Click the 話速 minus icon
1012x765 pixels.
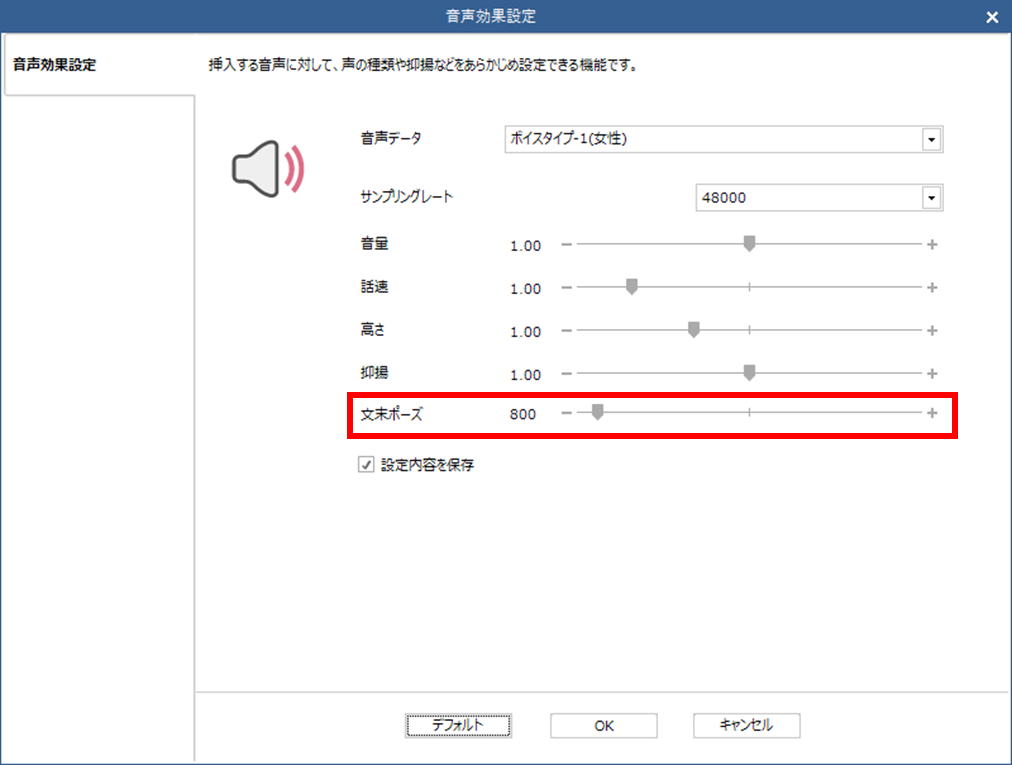pos(567,287)
